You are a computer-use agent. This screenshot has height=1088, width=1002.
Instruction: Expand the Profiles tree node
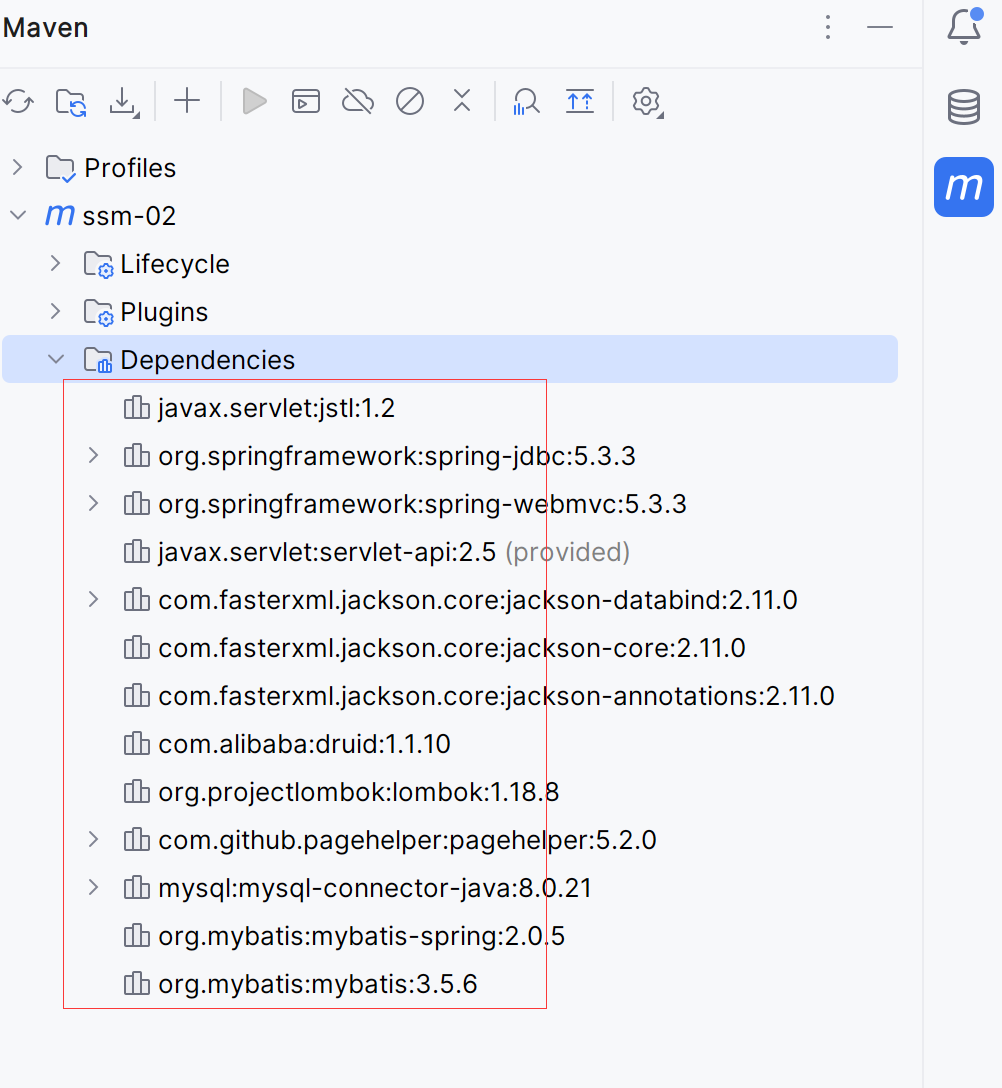click(17, 168)
